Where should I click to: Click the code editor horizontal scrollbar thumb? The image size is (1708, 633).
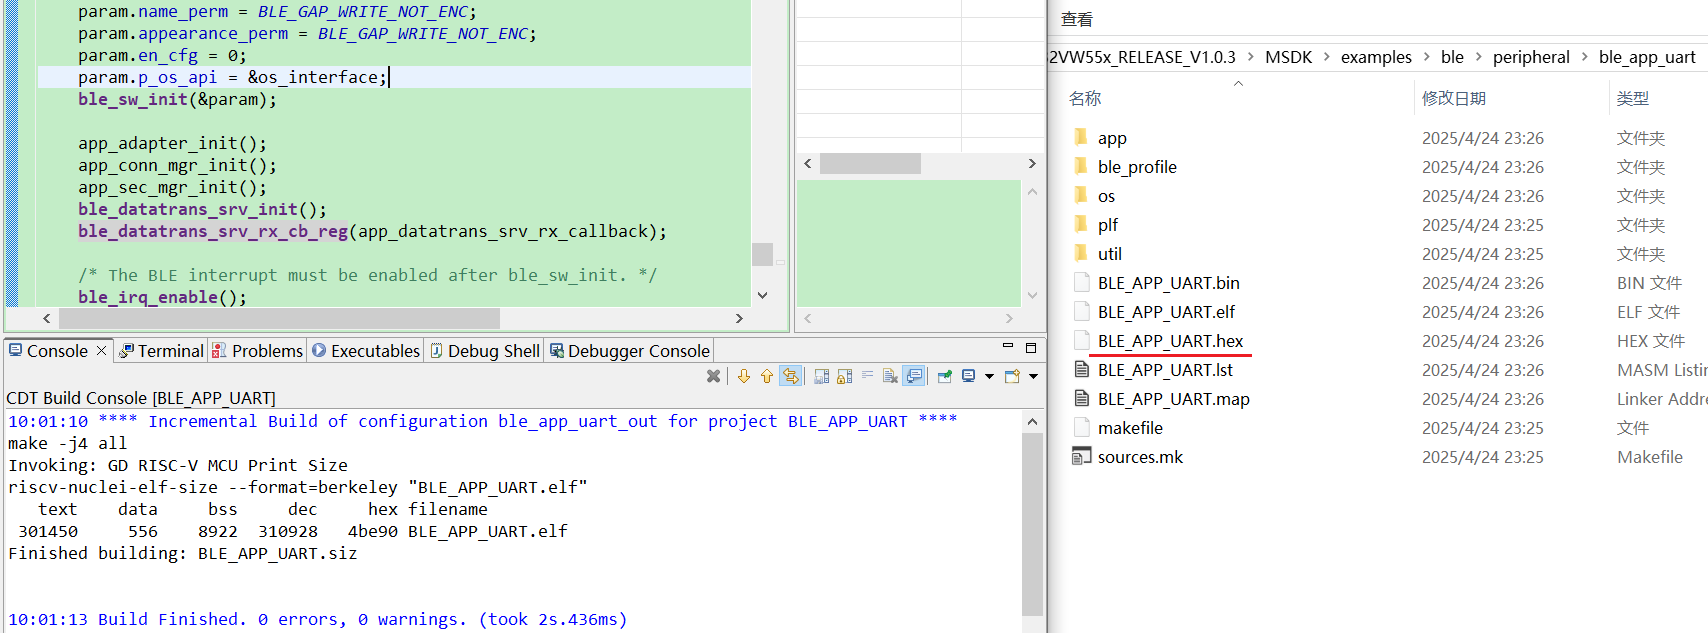tap(279, 318)
